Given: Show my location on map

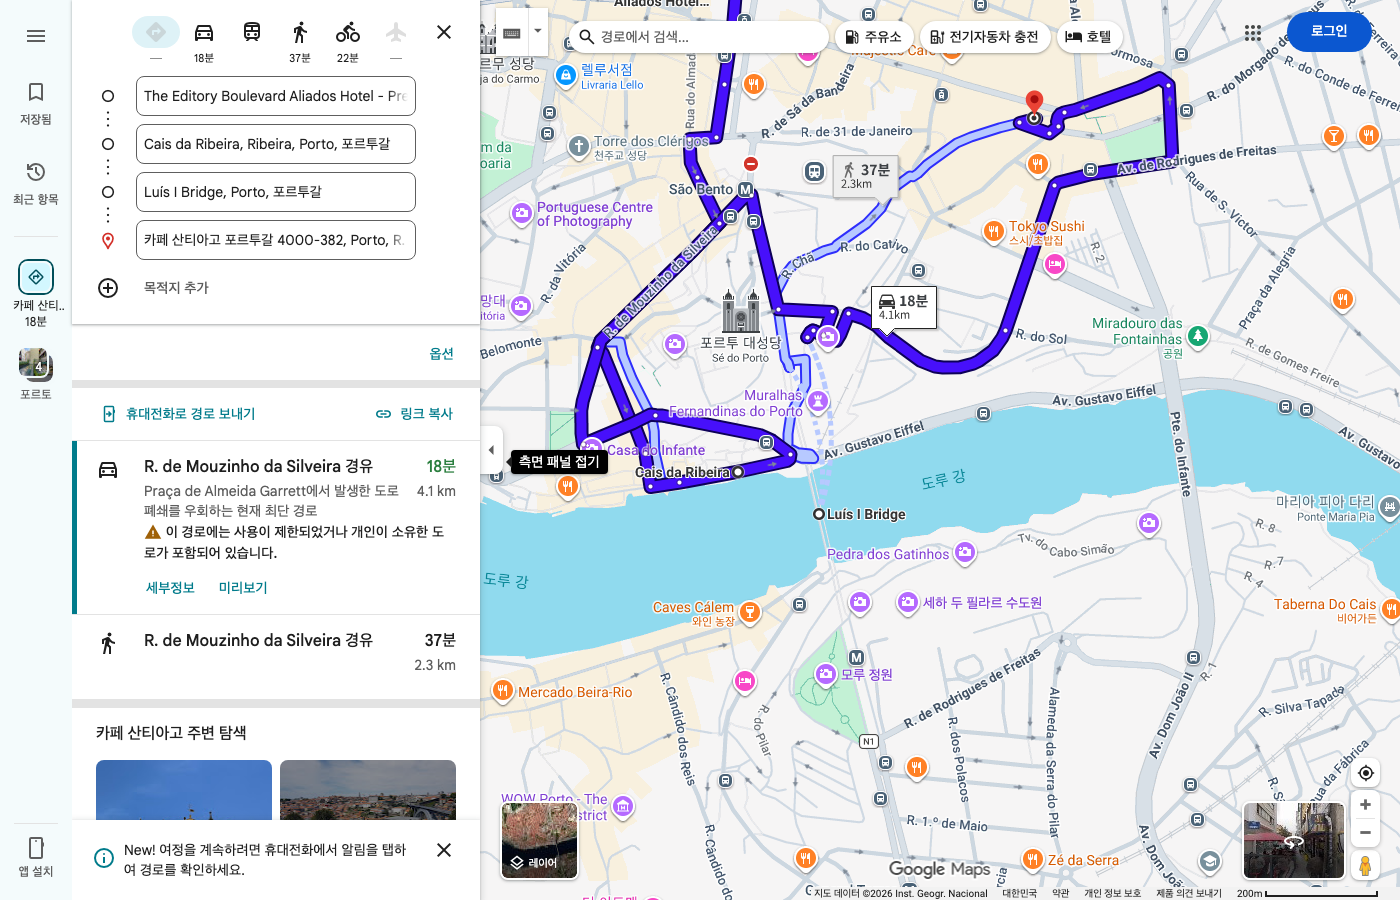Looking at the screenshot, I should (1365, 773).
